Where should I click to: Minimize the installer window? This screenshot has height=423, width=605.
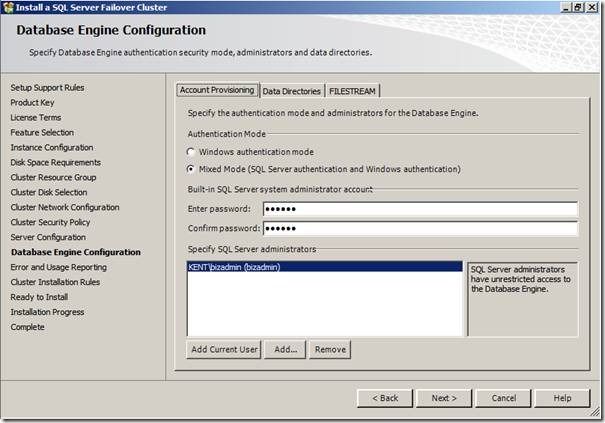[566, 7]
